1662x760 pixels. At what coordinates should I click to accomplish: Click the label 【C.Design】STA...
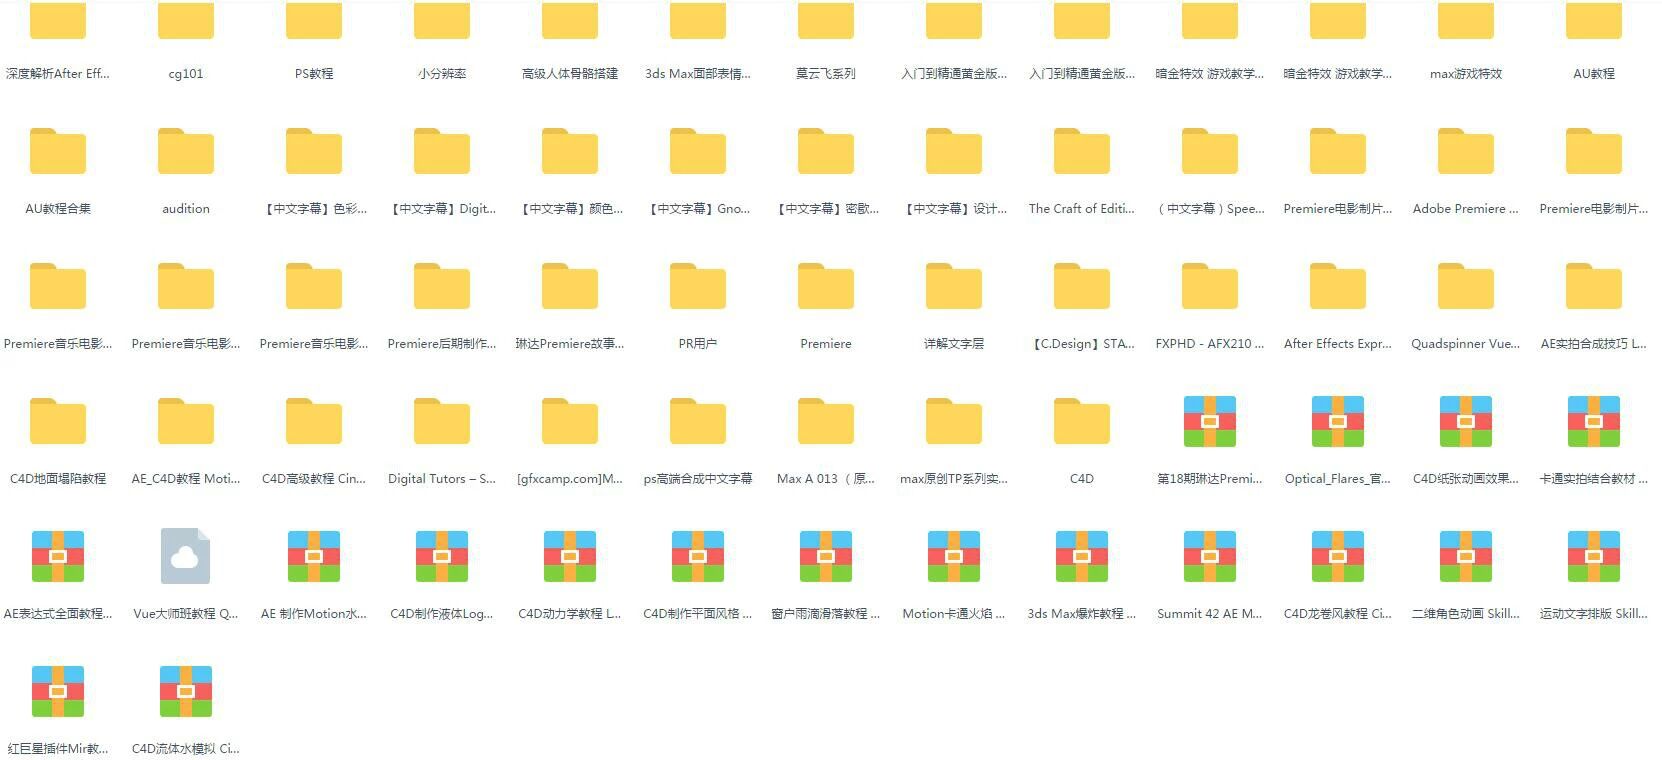1082,343
